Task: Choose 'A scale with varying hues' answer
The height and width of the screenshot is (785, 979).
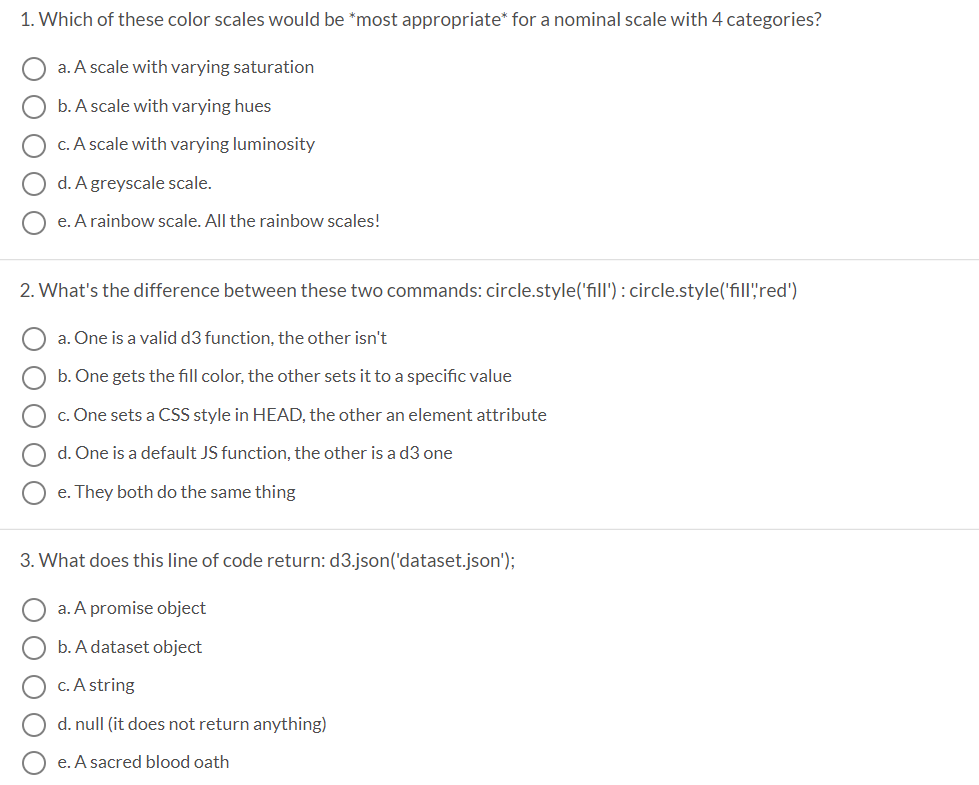Action: tap(34, 107)
